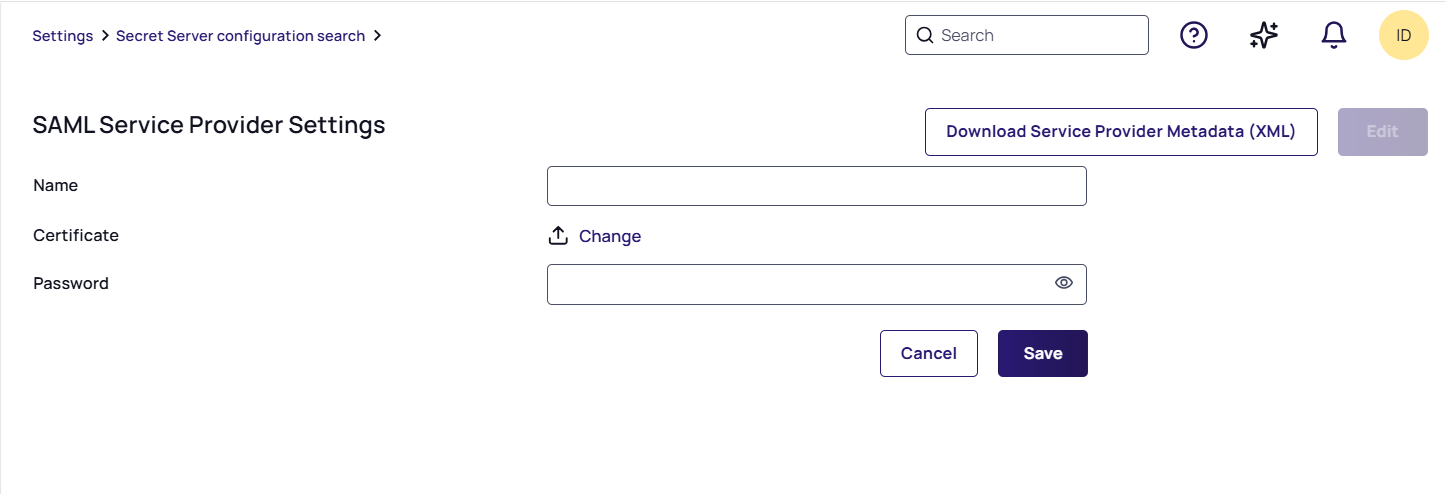Open Secret Server configuration search breadcrumb
The height and width of the screenshot is (494, 1446).
tap(240, 36)
